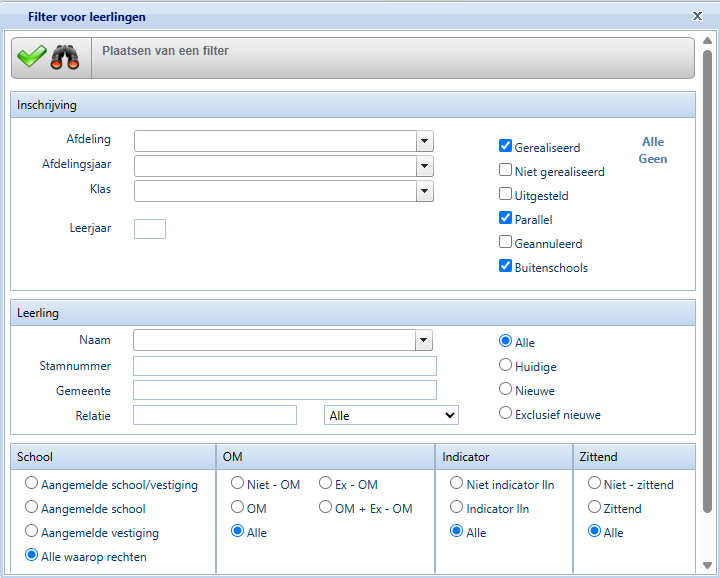The height and width of the screenshot is (578, 720).
Task: Select Exclusief nieuwe radio button
Action: point(505,413)
